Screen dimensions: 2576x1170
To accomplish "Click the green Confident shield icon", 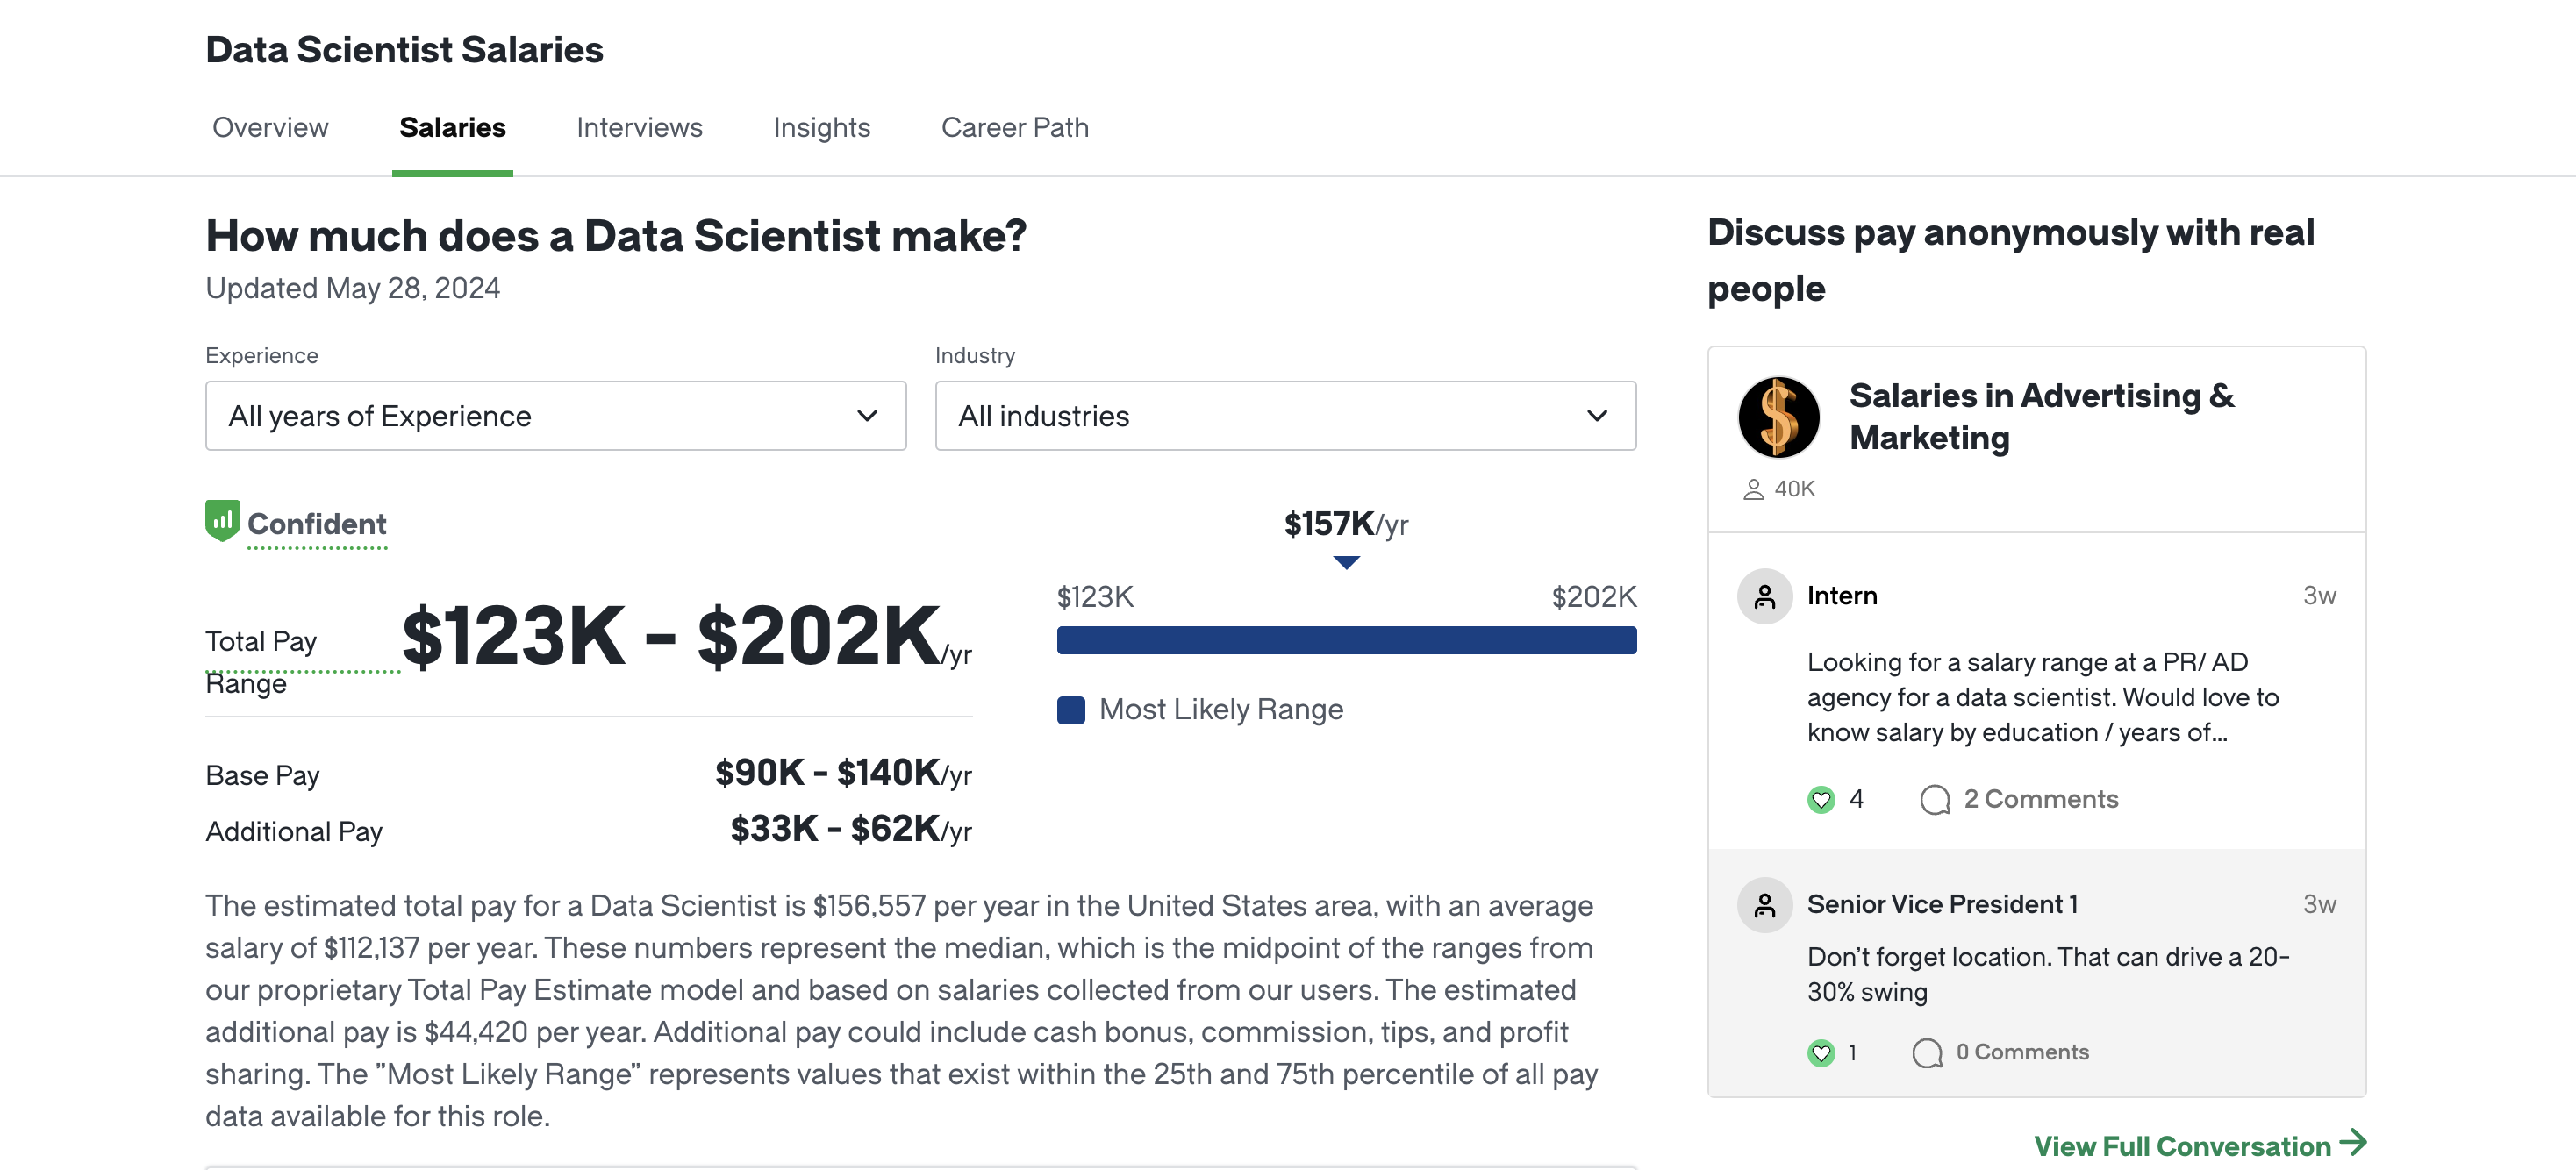I will [222, 521].
